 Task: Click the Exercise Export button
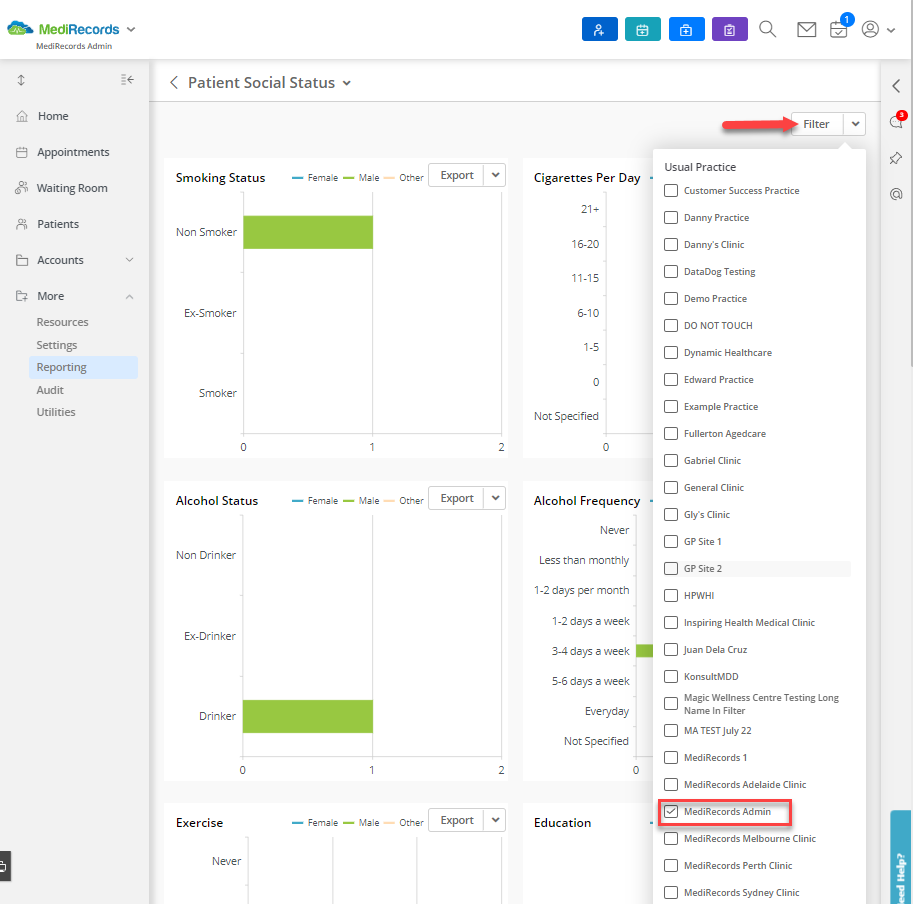(x=456, y=820)
